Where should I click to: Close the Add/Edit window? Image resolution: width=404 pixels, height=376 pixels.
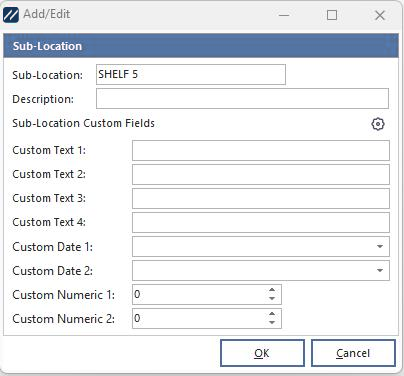(380, 15)
